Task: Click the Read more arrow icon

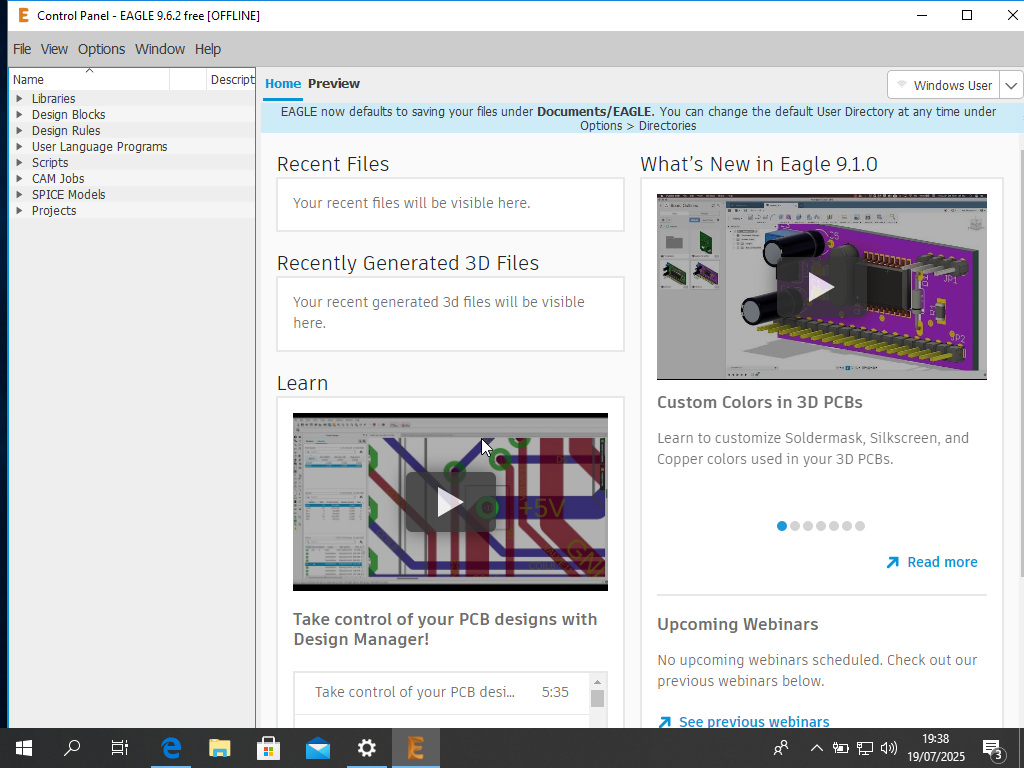Action: (x=892, y=563)
